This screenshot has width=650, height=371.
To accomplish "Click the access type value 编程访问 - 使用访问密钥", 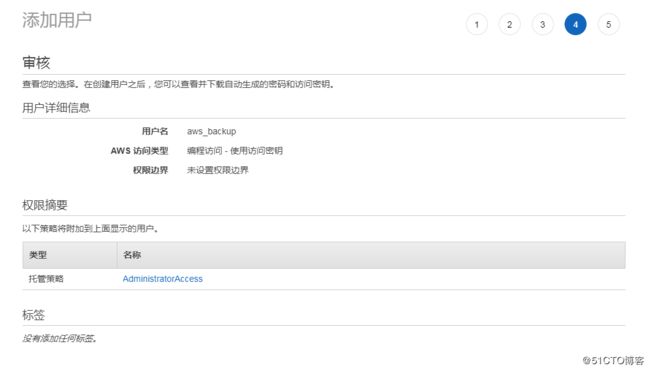I will click(x=235, y=150).
